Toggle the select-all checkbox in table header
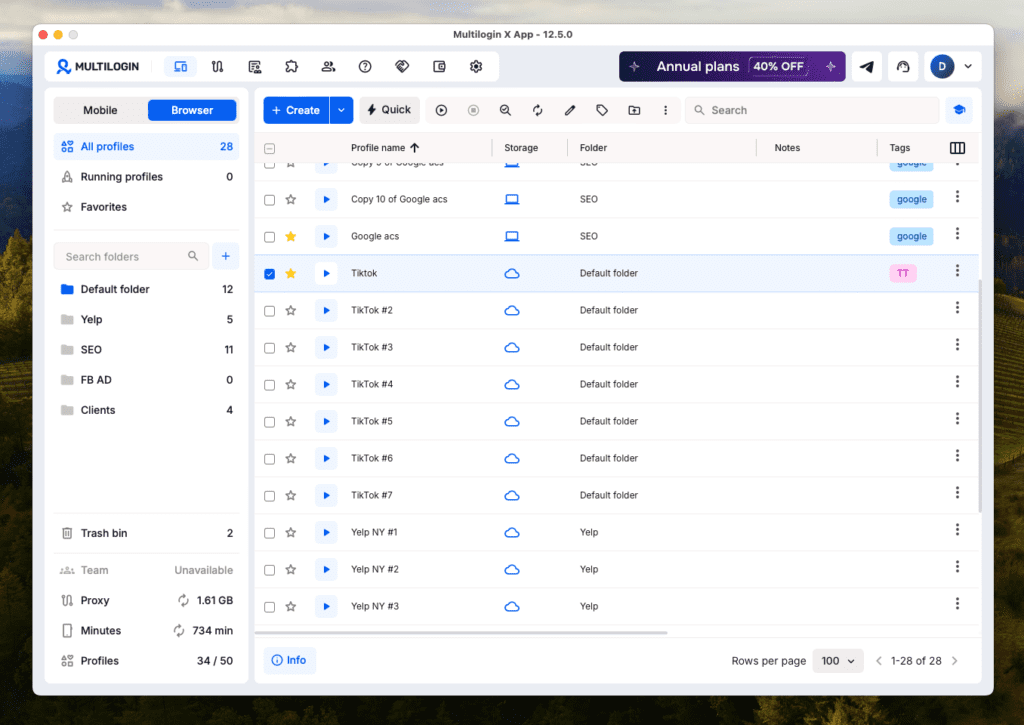 pos(270,148)
